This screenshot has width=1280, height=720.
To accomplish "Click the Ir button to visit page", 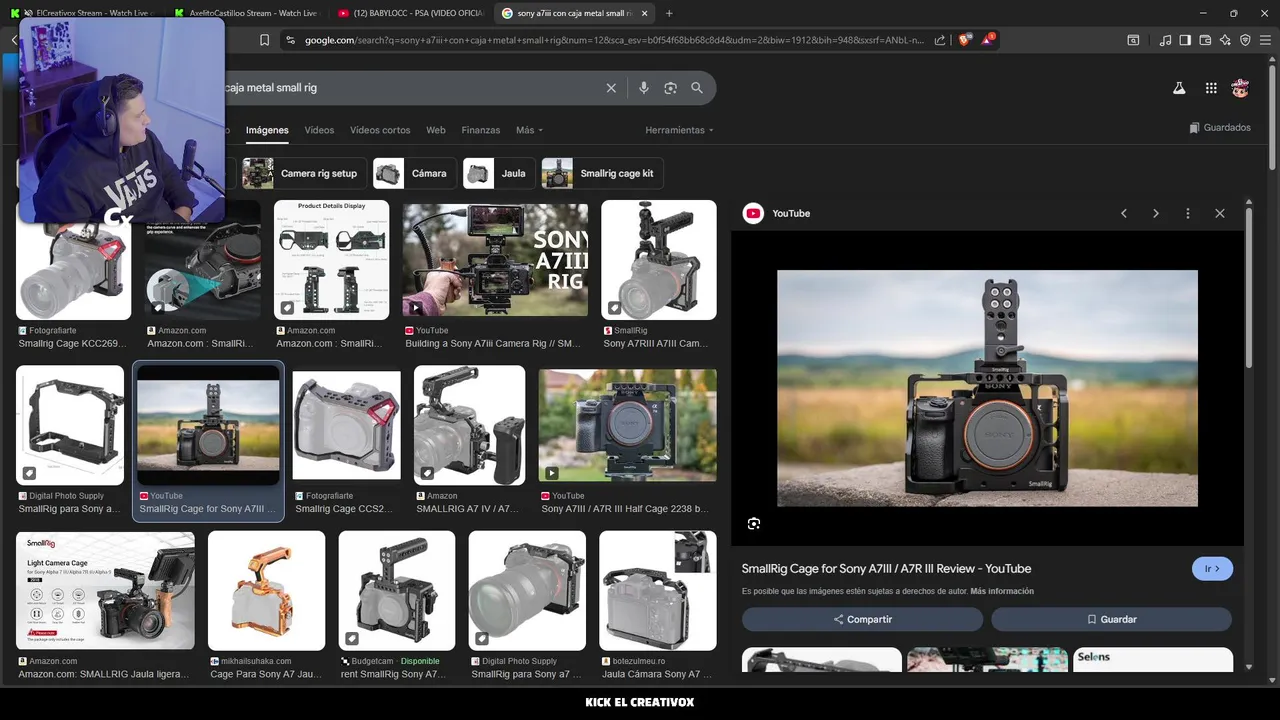I will pos(1212,569).
